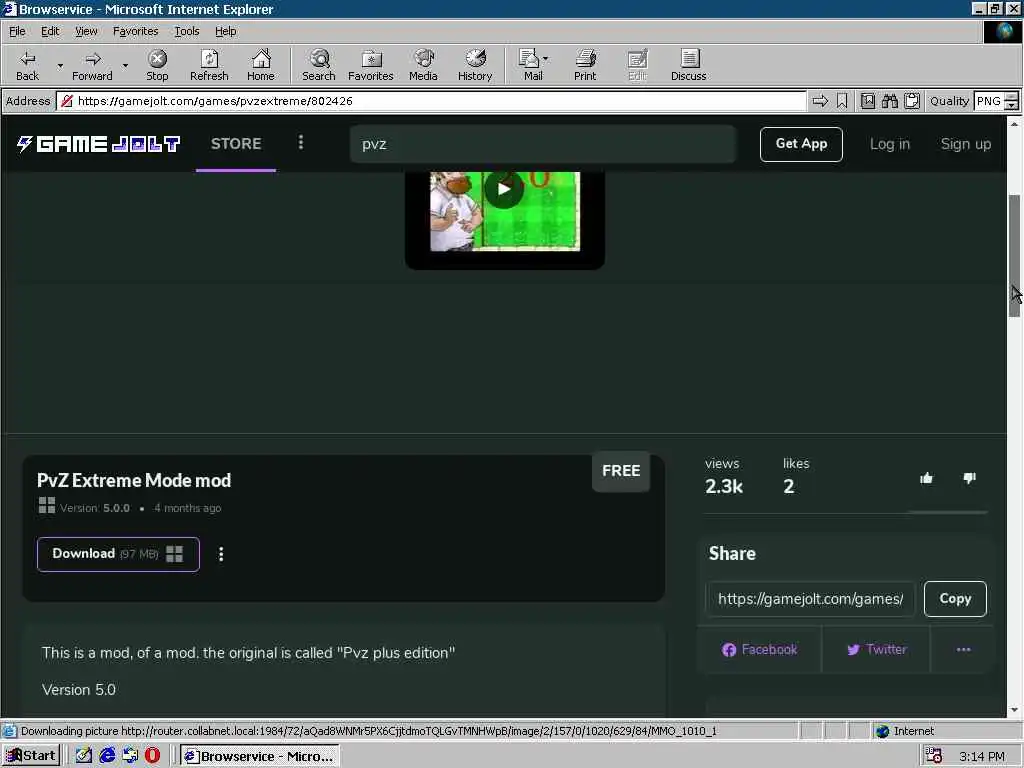Share the game on Twitter
The height and width of the screenshot is (768, 1024).
pos(876,650)
